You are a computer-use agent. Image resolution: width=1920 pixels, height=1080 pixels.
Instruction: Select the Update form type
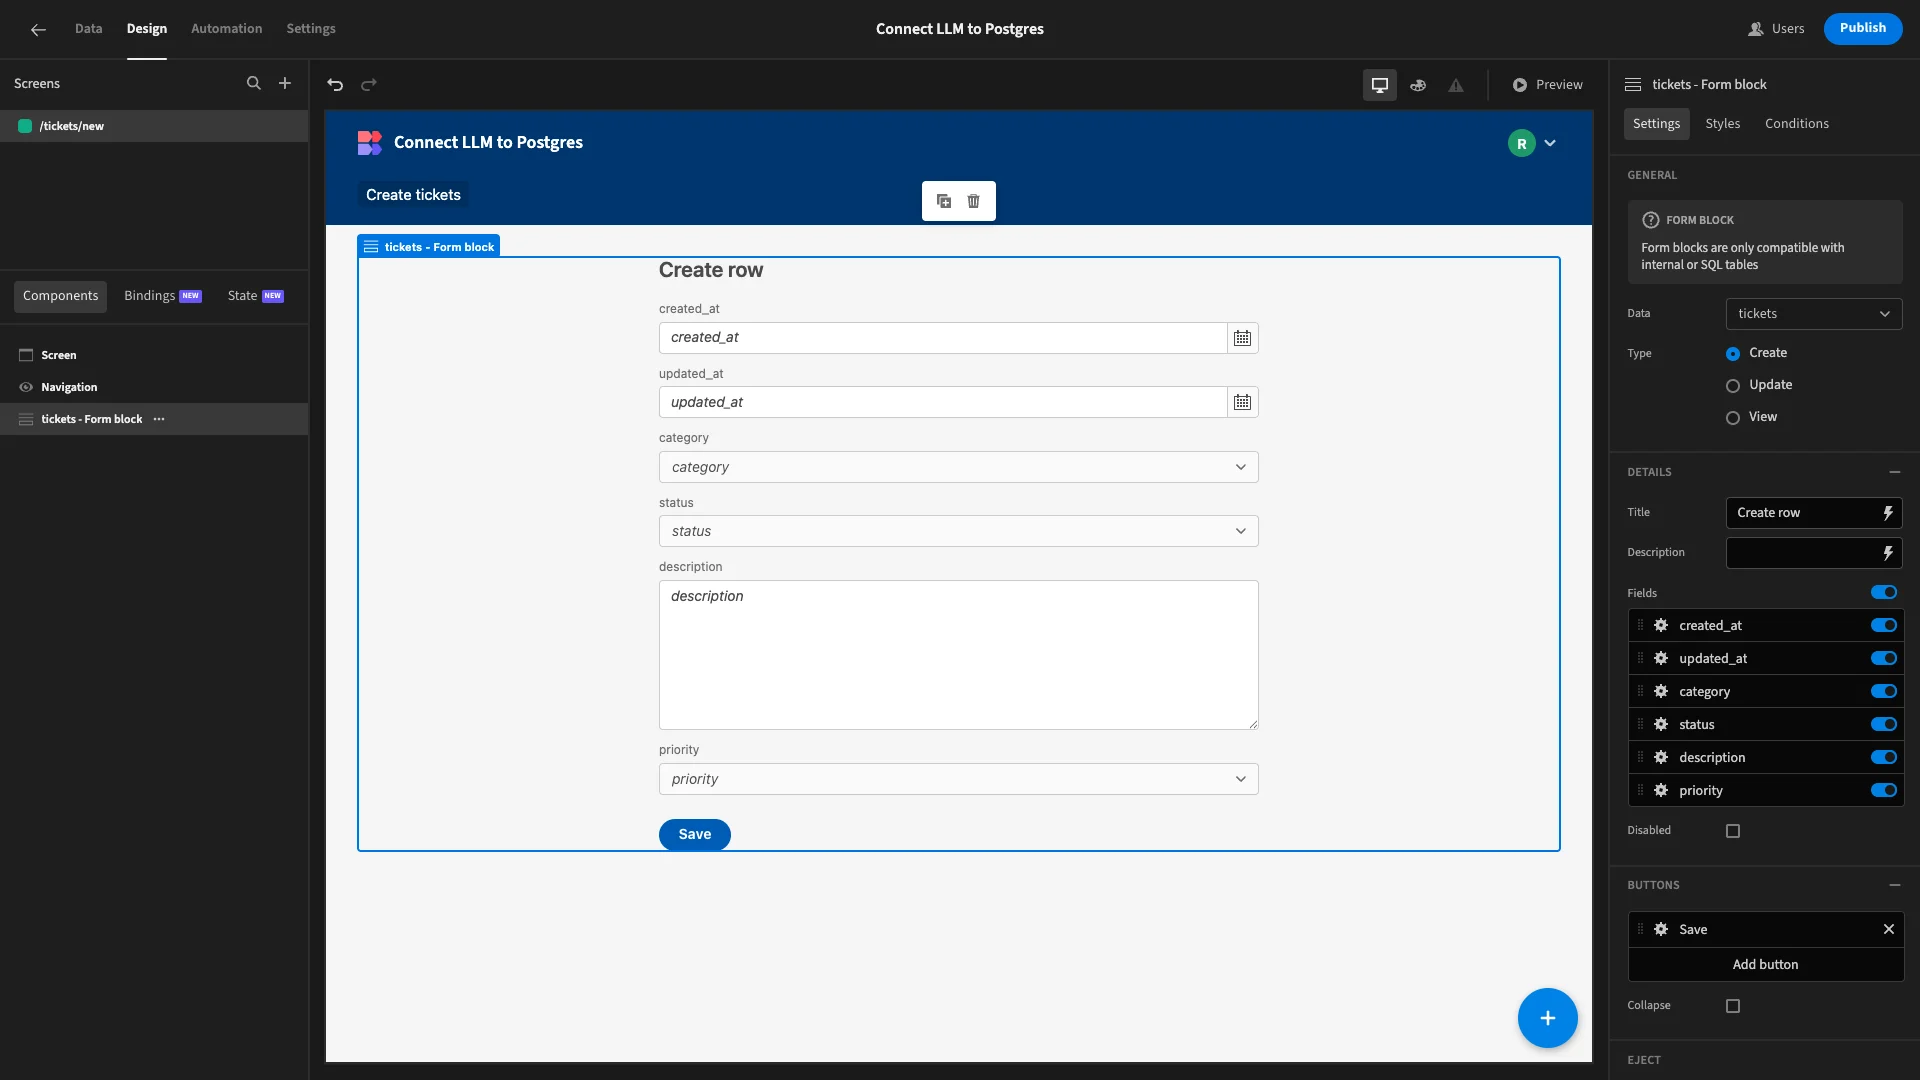coord(1733,386)
